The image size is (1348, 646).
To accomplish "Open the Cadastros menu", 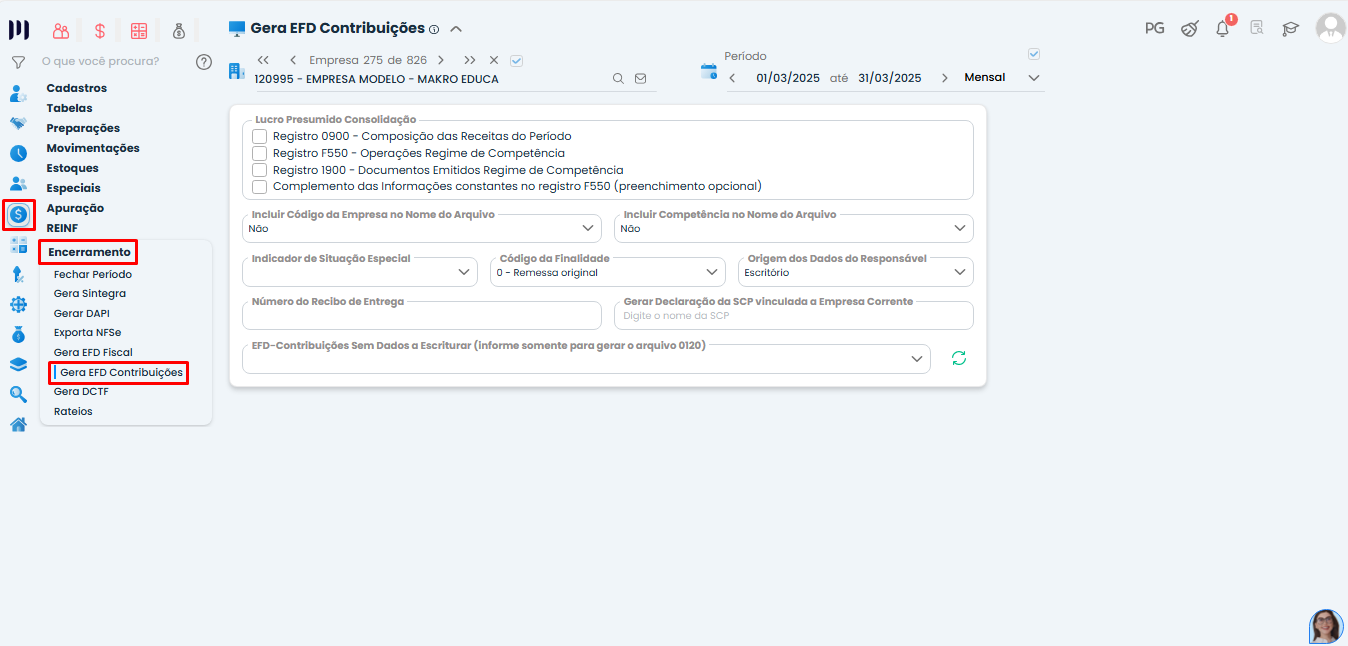I will [77, 88].
